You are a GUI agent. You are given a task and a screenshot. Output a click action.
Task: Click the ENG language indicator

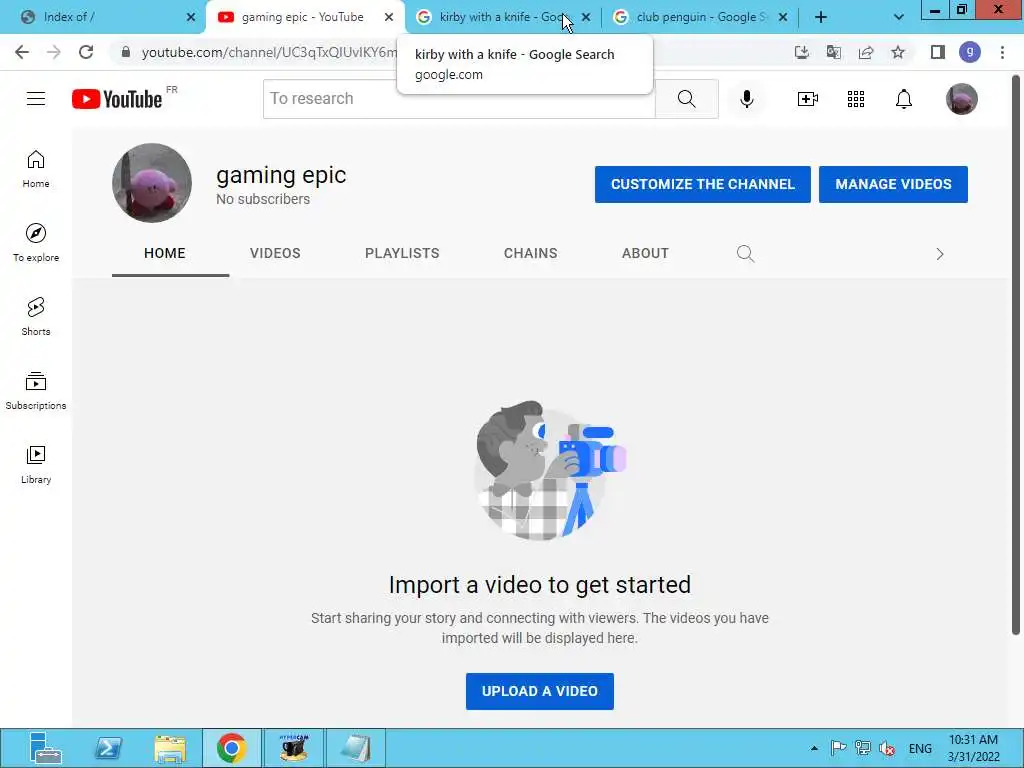click(920, 748)
